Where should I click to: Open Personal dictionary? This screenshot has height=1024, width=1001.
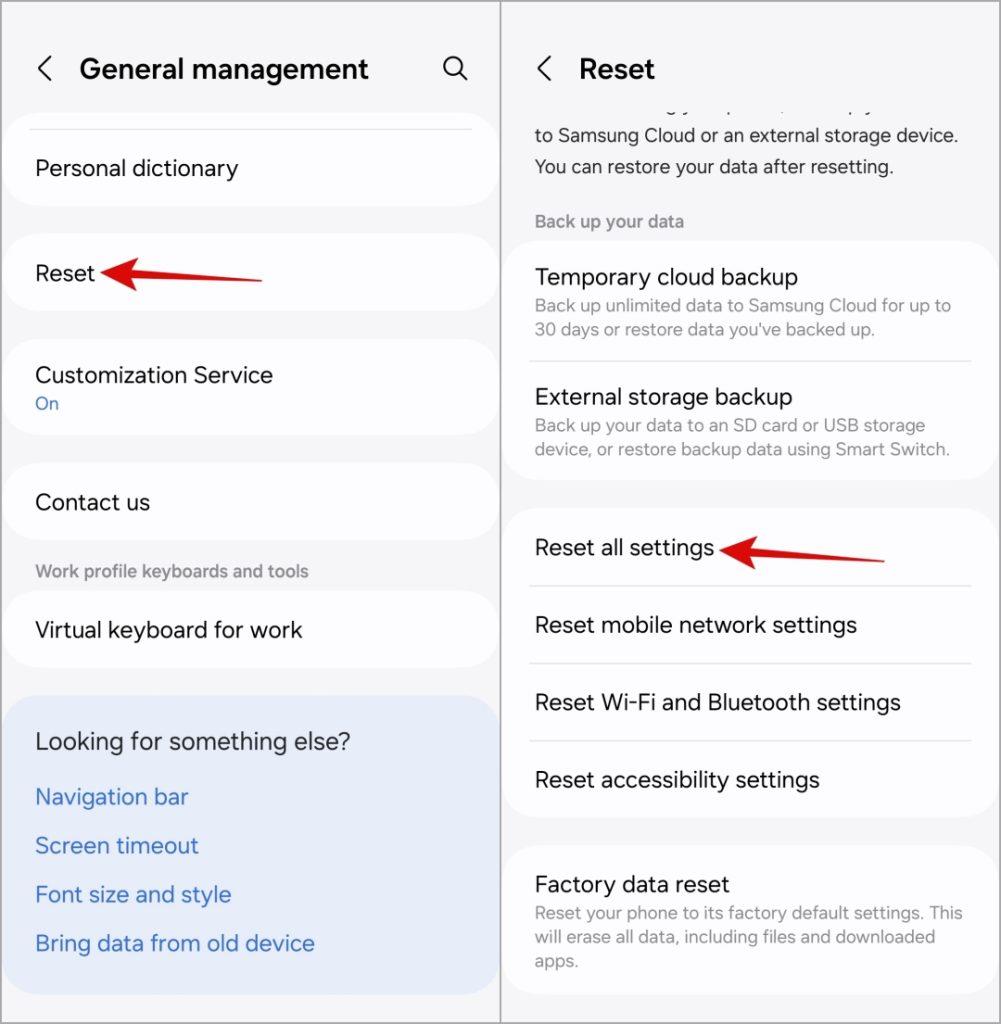tap(251, 168)
